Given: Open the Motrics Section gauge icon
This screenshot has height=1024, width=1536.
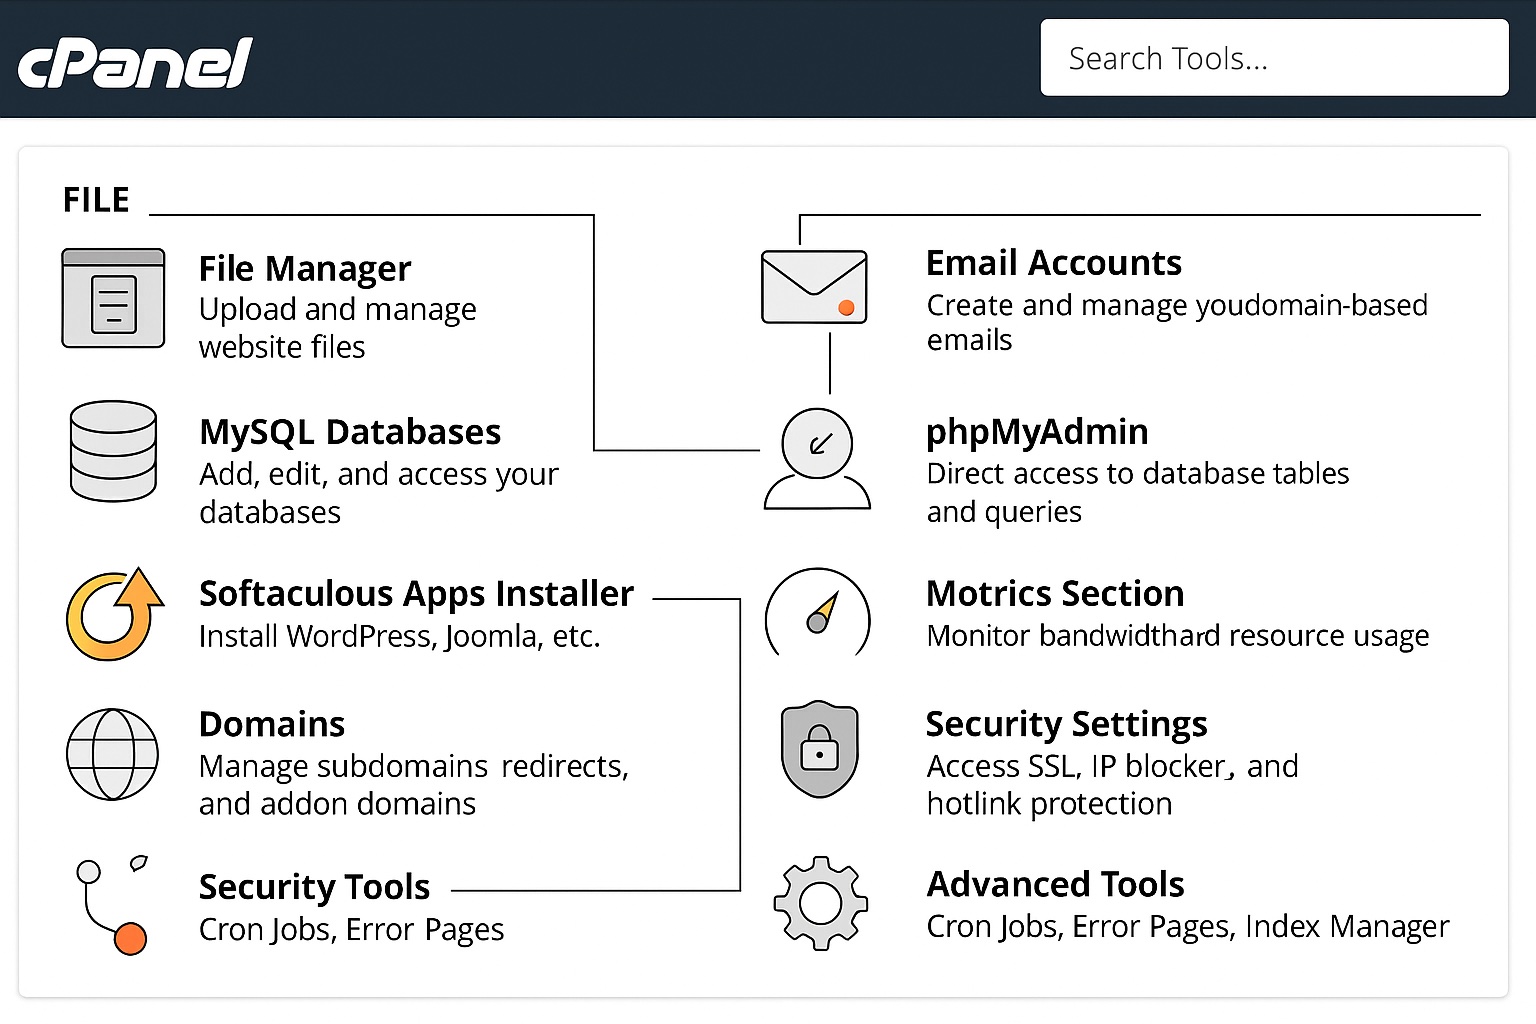Looking at the screenshot, I should point(817,612).
